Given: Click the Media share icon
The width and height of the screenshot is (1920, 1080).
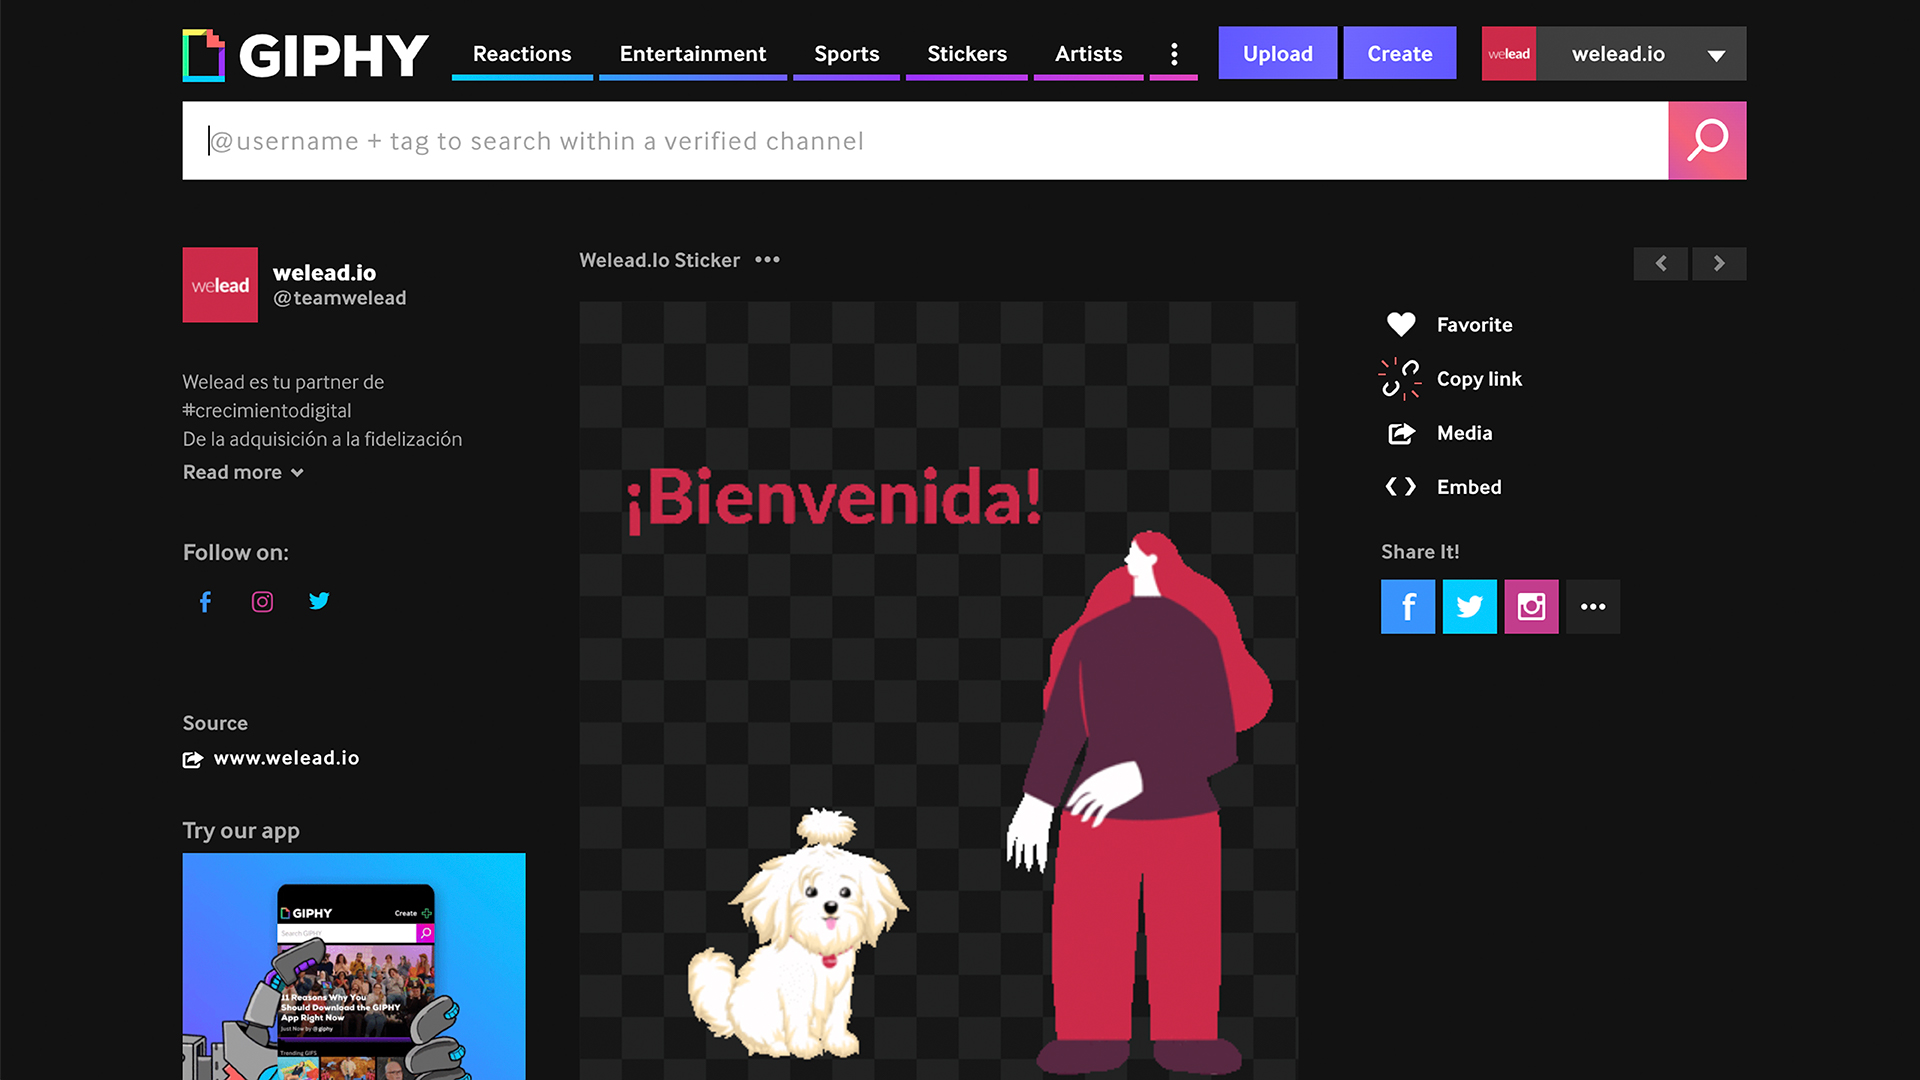Looking at the screenshot, I should pyautogui.click(x=1401, y=433).
